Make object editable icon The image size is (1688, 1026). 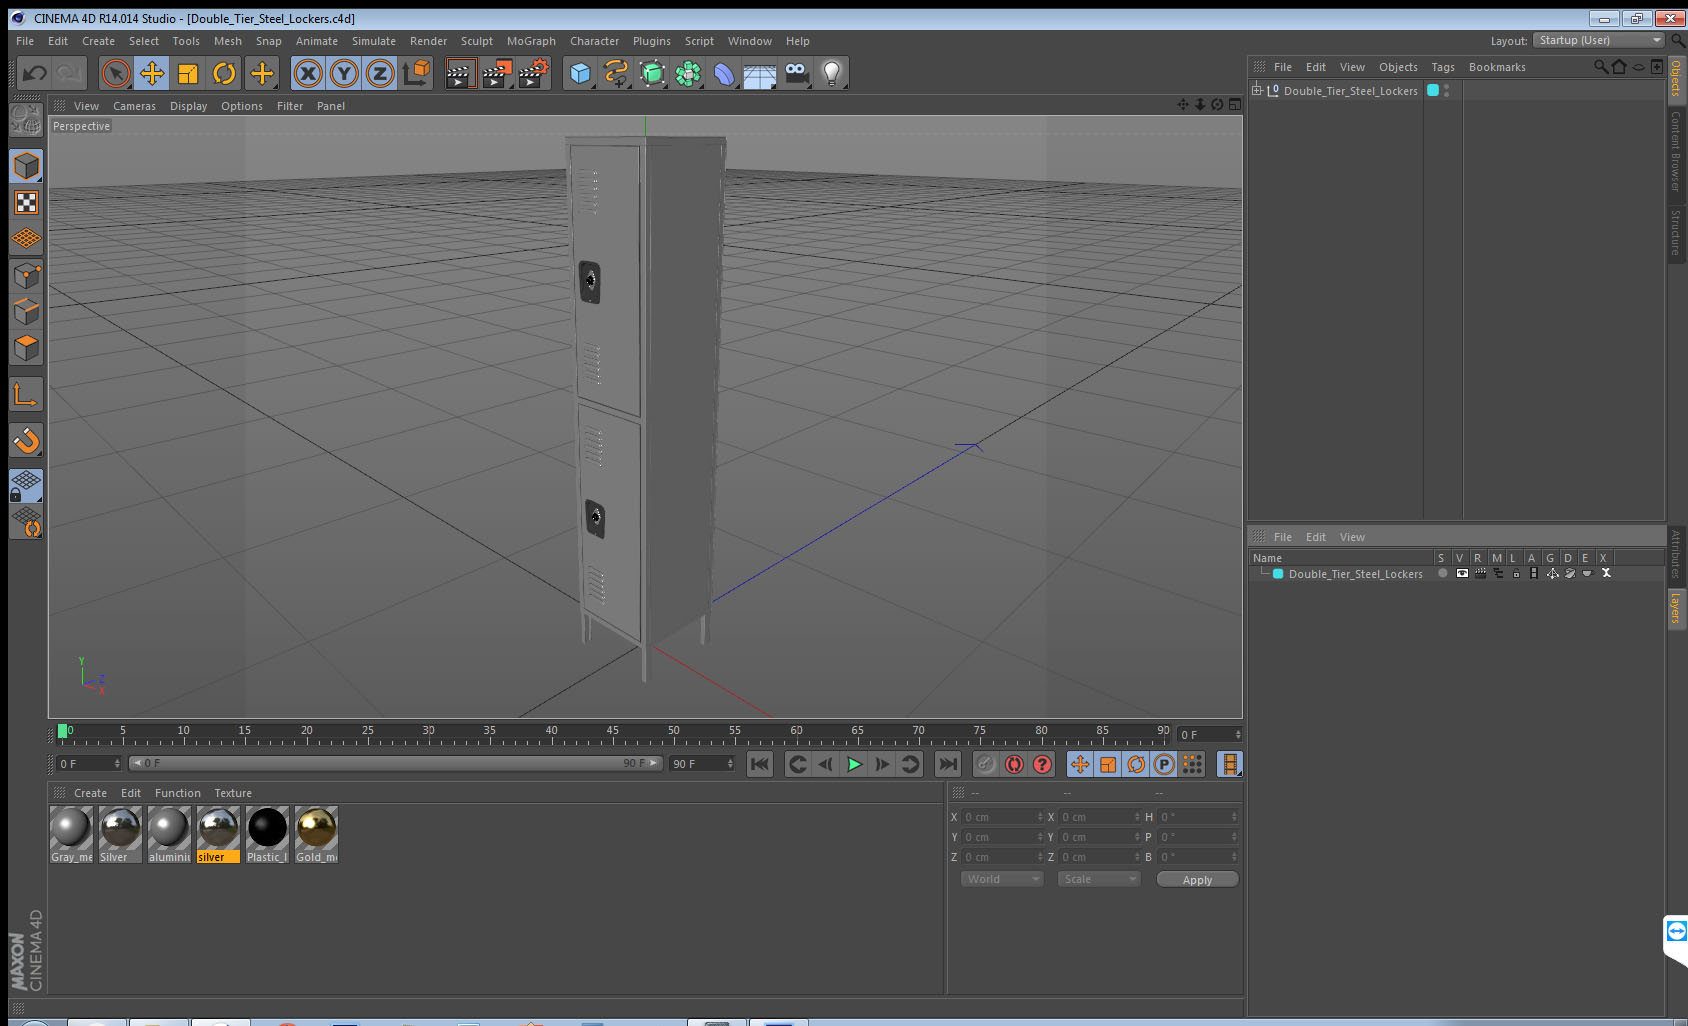pos(26,120)
